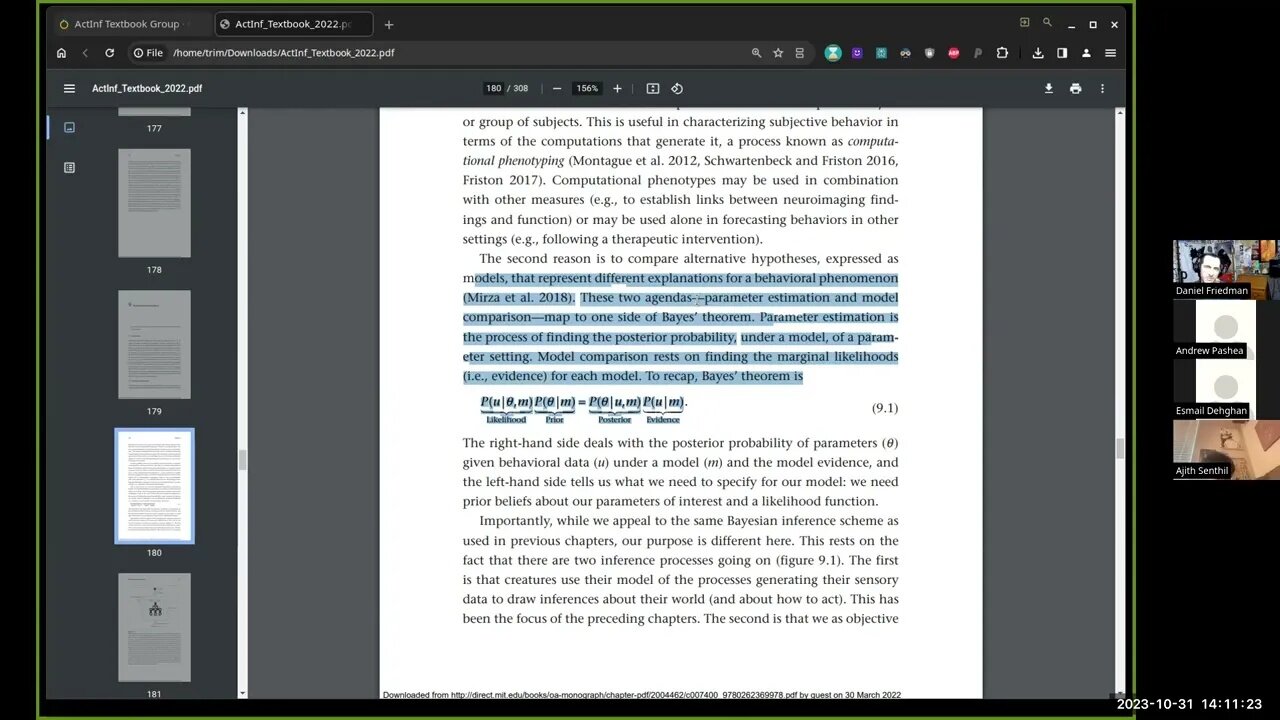Click the grey P extension icon
The width and height of the screenshot is (1280, 720).
click(977, 53)
